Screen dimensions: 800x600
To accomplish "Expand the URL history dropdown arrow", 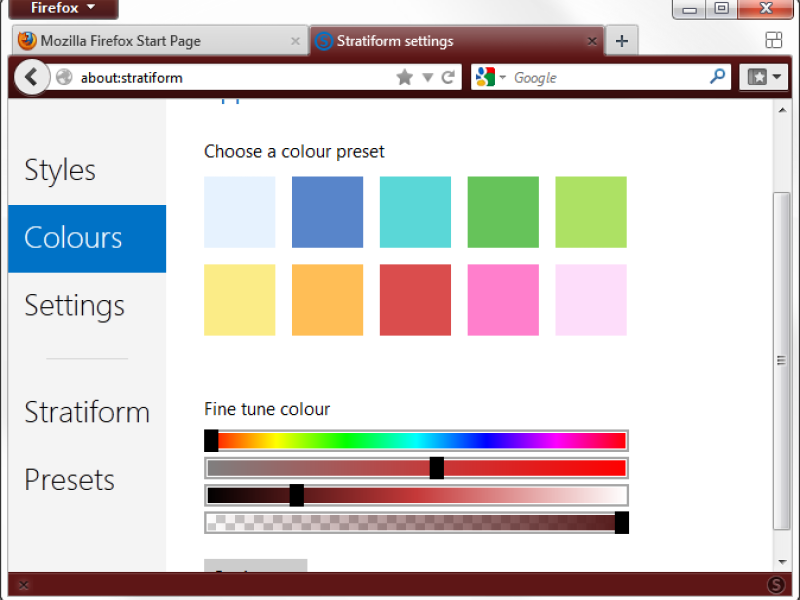I will coord(428,77).
